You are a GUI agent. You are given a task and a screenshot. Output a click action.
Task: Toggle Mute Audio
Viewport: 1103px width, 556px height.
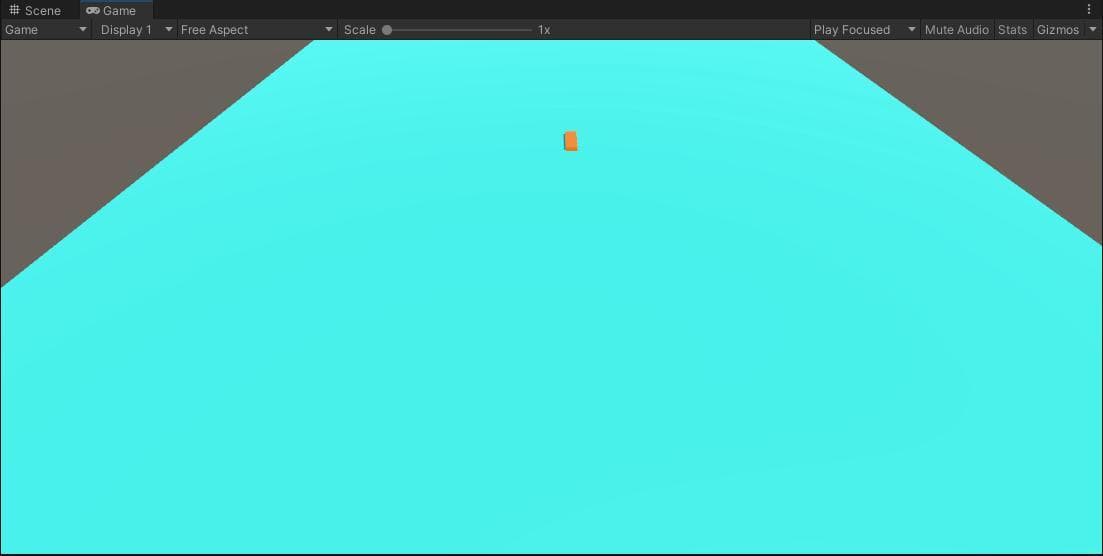[x=957, y=30]
